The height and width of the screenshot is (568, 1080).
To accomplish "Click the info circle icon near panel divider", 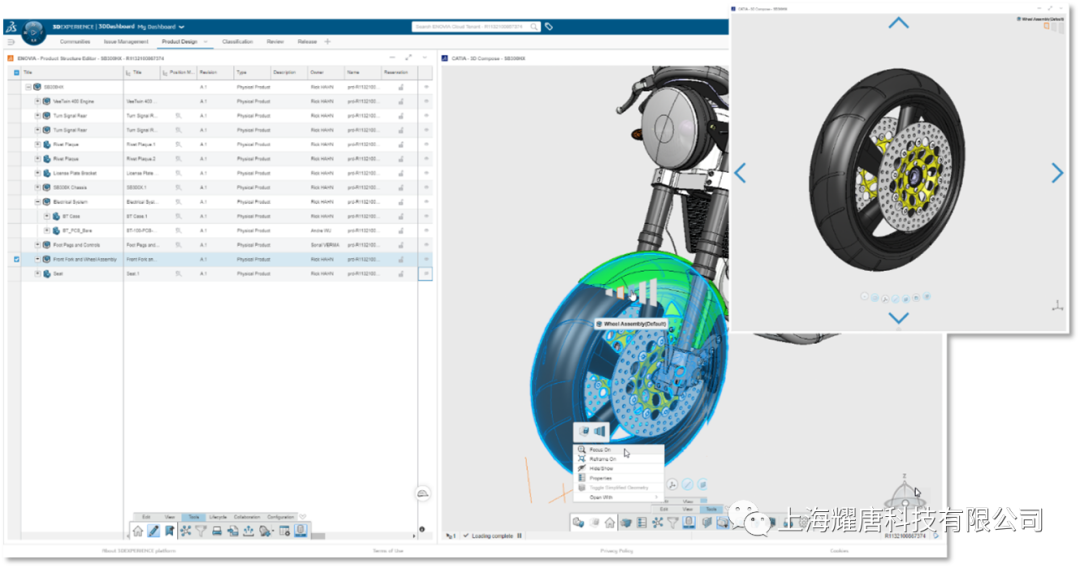I will coord(422,529).
